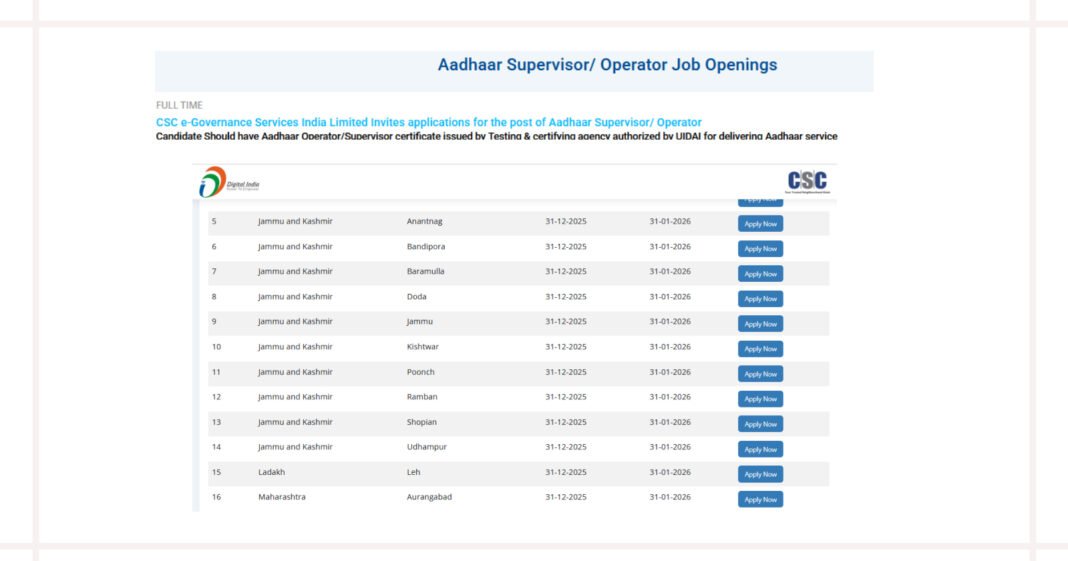This screenshot has height=561, width=1068.
Task: Apply Now for Shopian position
Action: click(760, 424)
